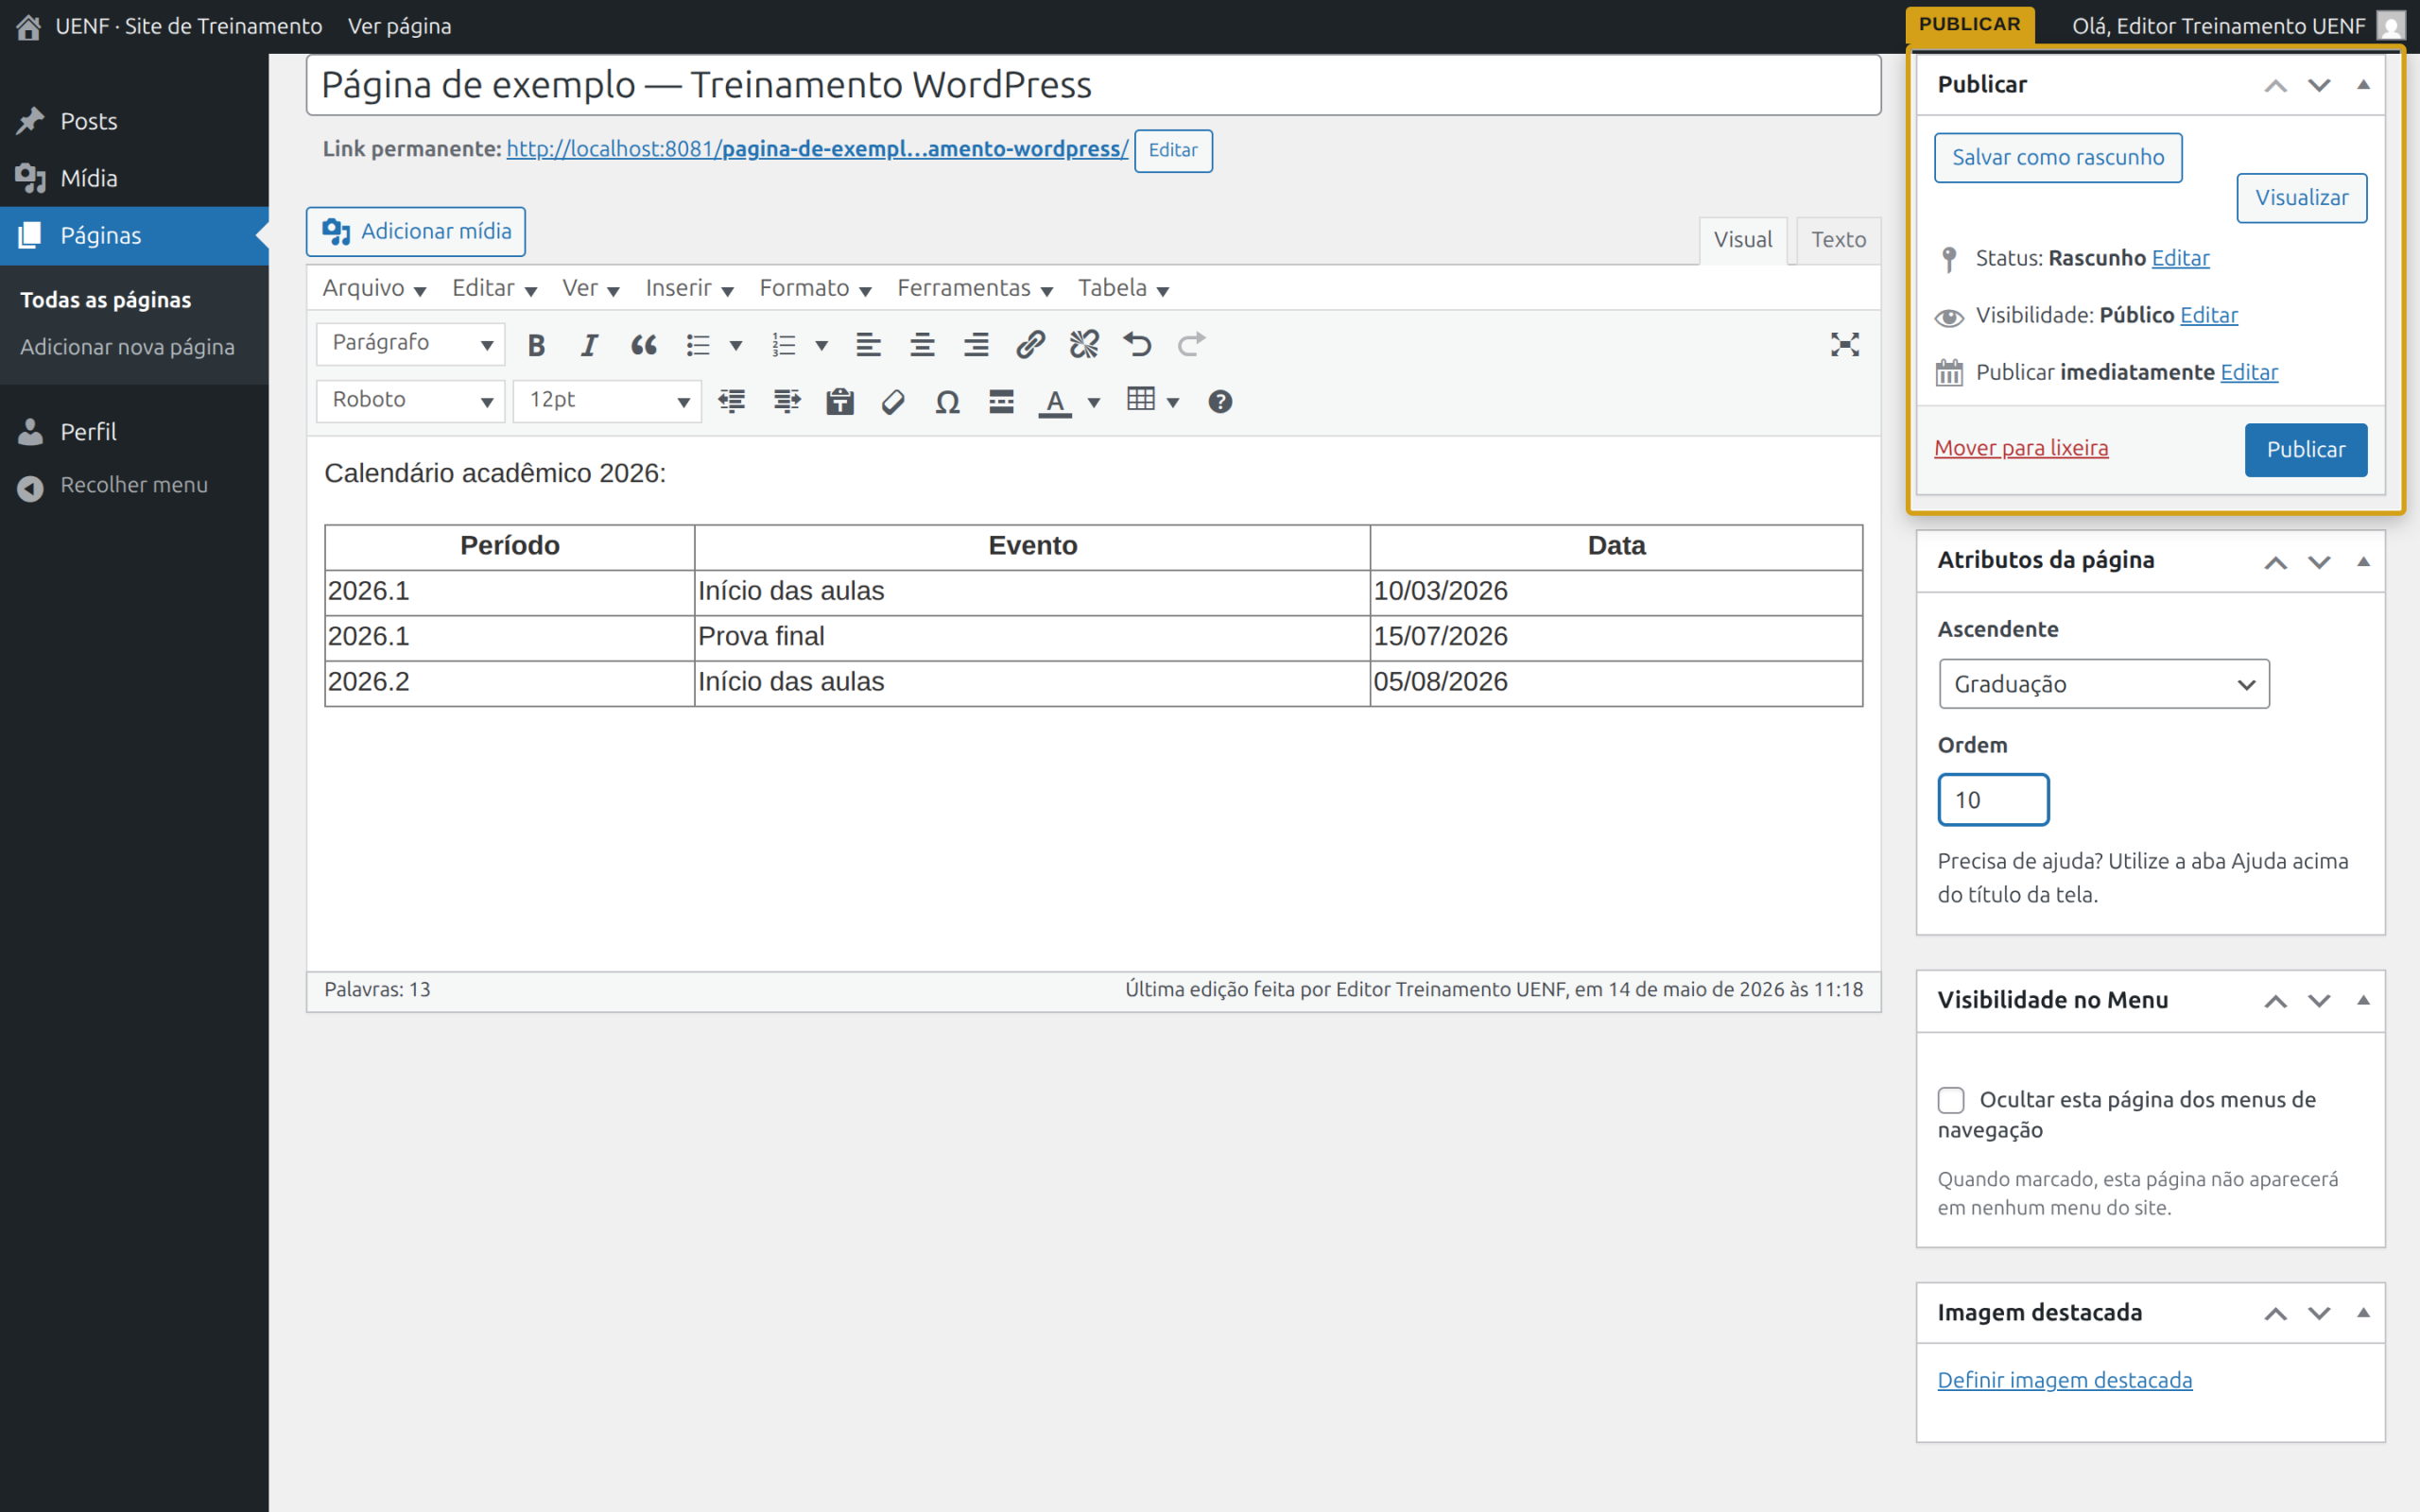Switch to Visual editor tab
The width and height of the screenshot is (2420, 1512).
(1743, 240)
